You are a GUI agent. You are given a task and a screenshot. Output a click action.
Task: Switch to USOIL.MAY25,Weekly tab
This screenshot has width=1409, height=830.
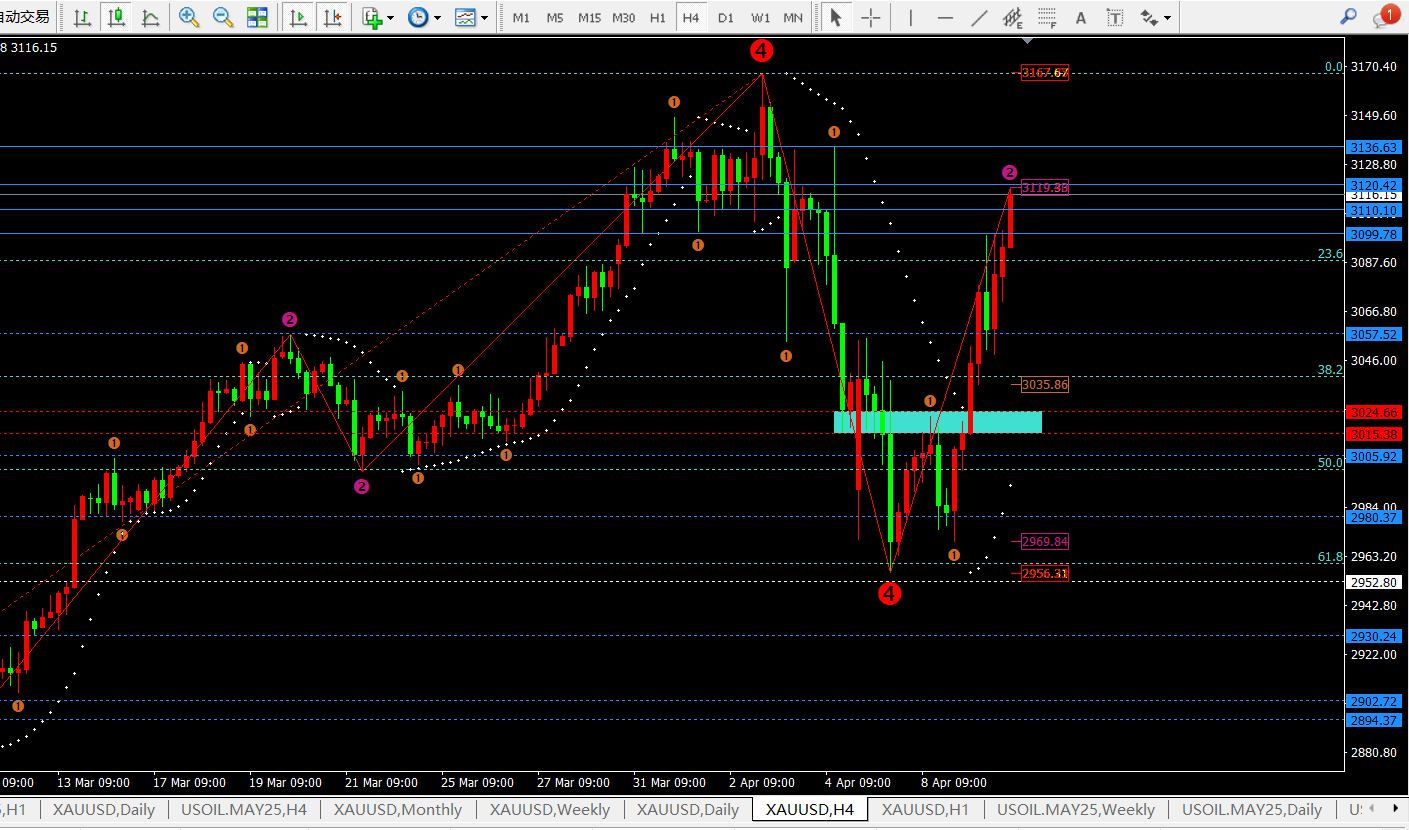point(1075,809)
